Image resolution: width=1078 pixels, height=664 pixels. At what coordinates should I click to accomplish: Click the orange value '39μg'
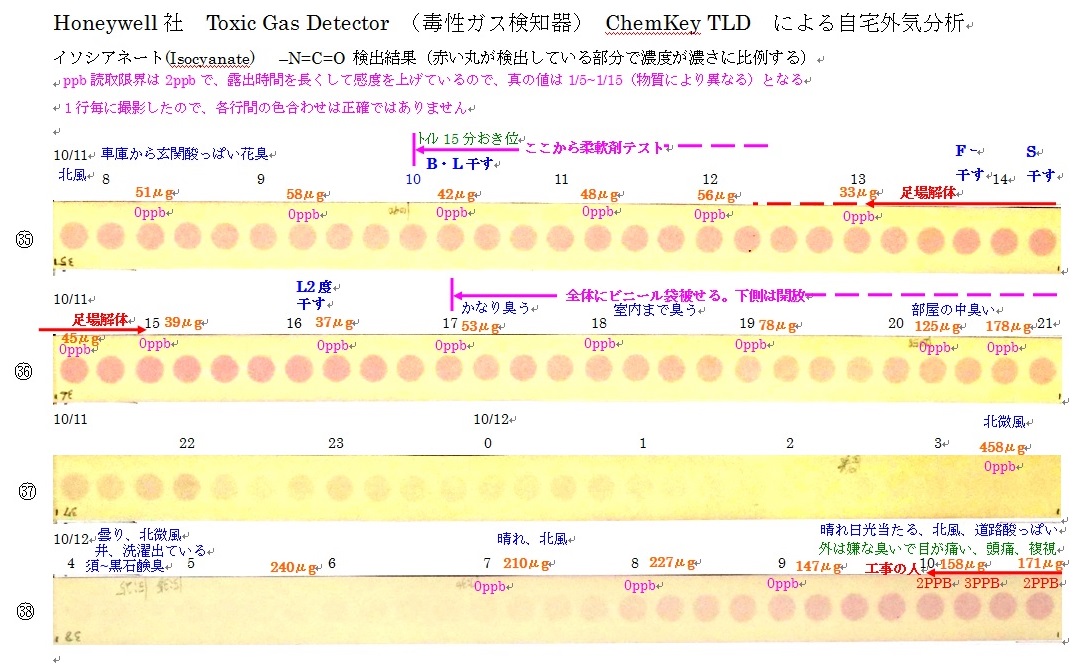click(x=184, y=322)
